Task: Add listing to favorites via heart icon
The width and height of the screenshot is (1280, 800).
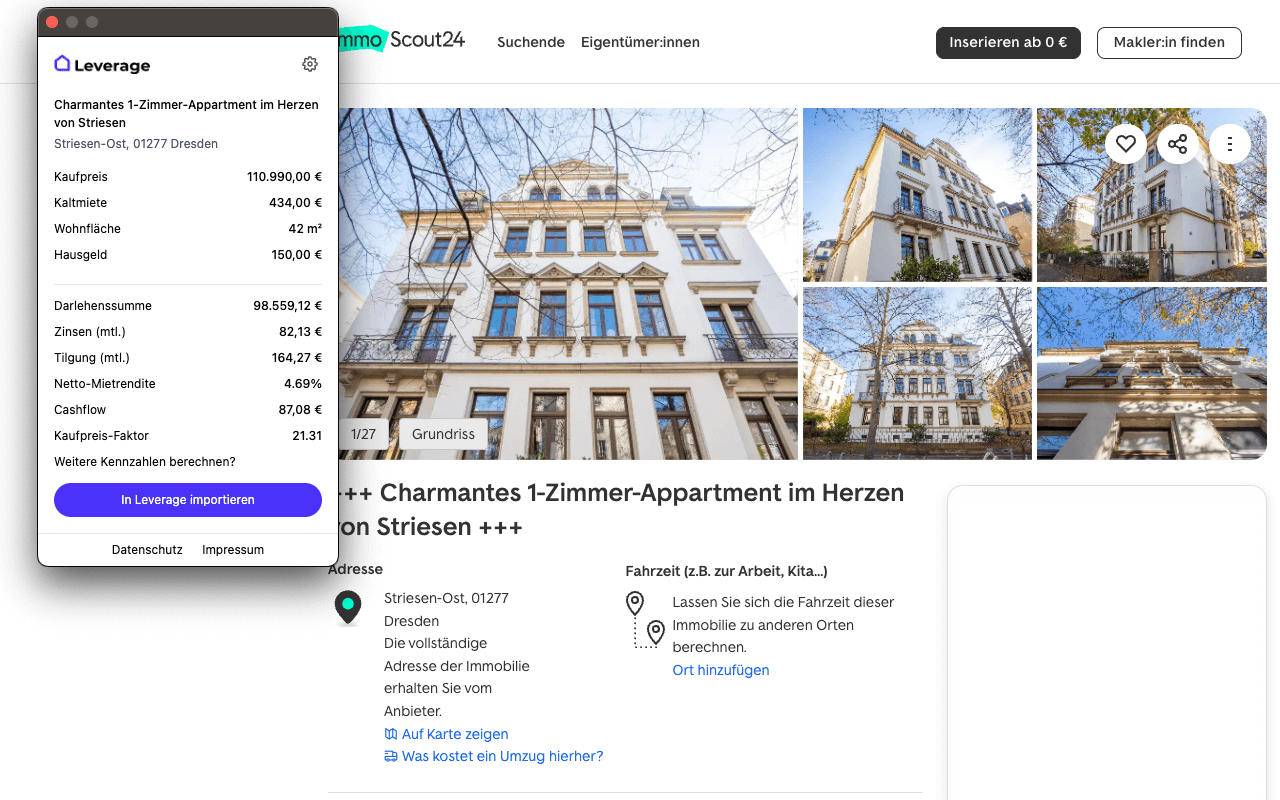Action: click(x=1126, y=143)
